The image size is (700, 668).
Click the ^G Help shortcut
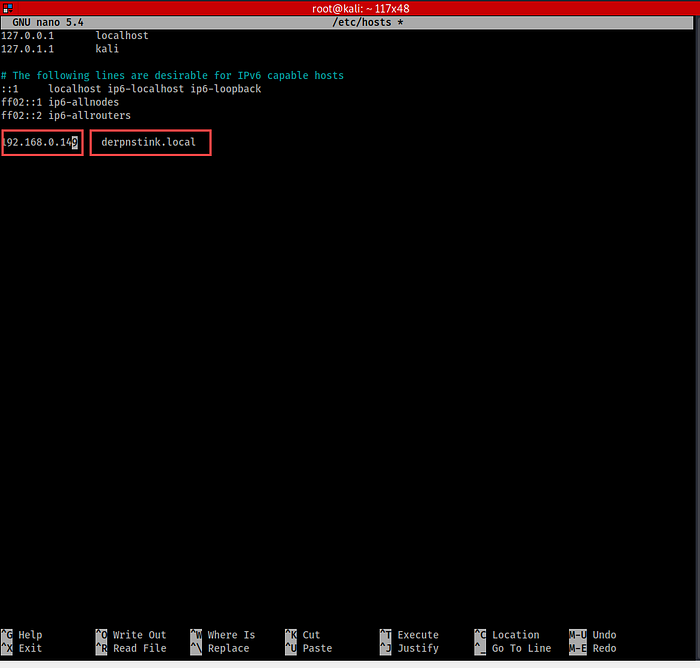pos(22,635)
